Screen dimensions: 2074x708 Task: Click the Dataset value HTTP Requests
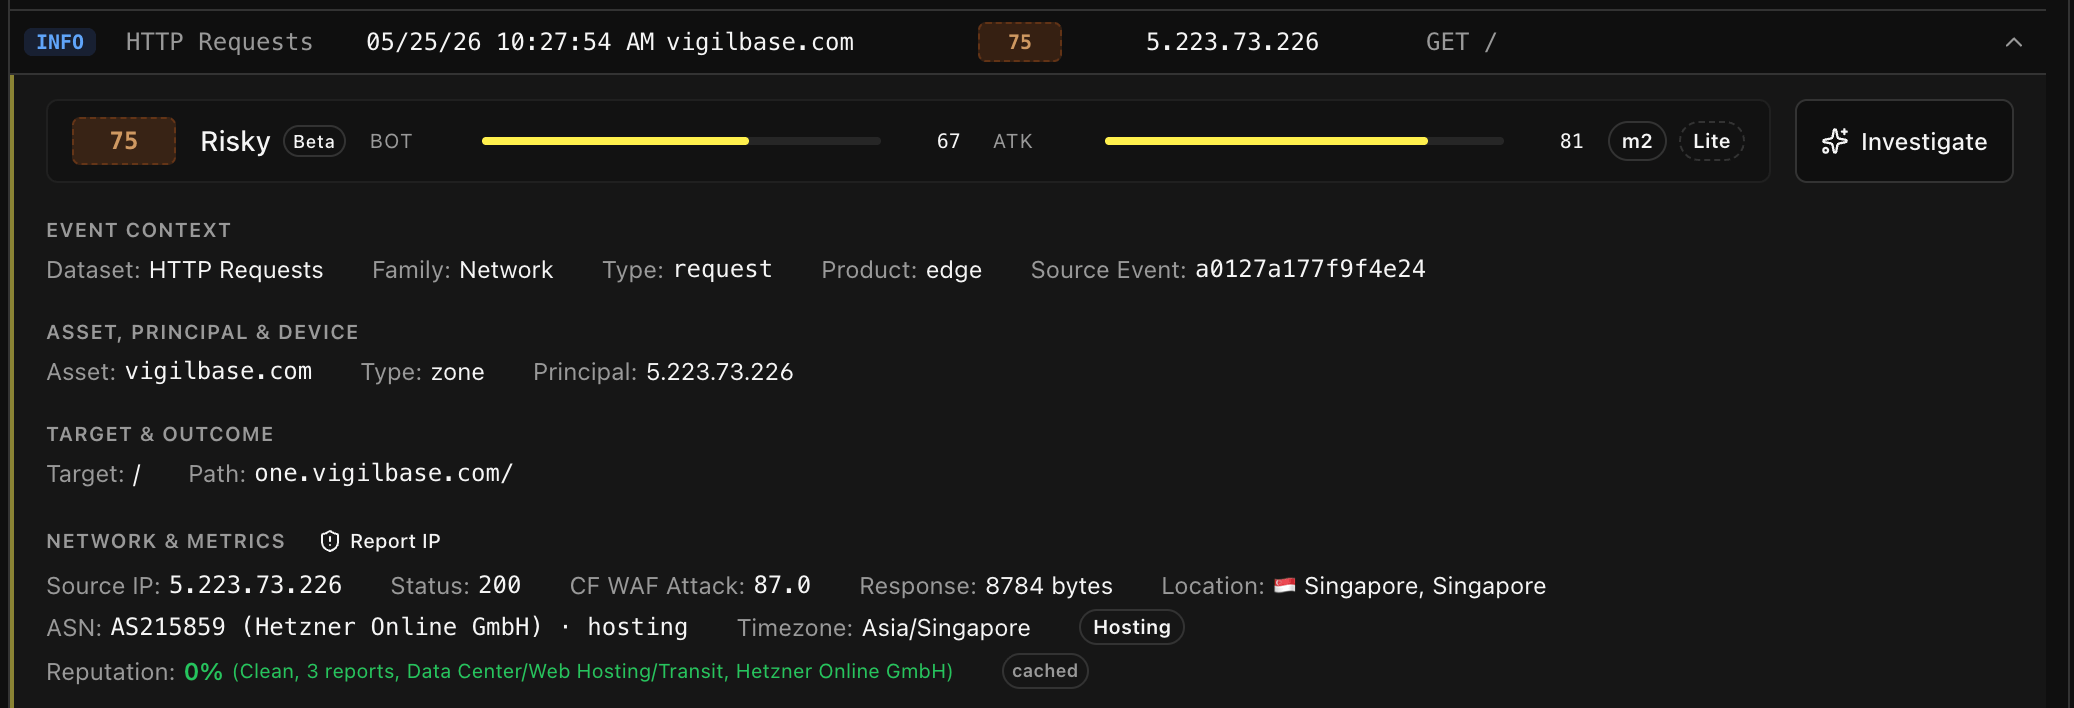click(236, 270)
